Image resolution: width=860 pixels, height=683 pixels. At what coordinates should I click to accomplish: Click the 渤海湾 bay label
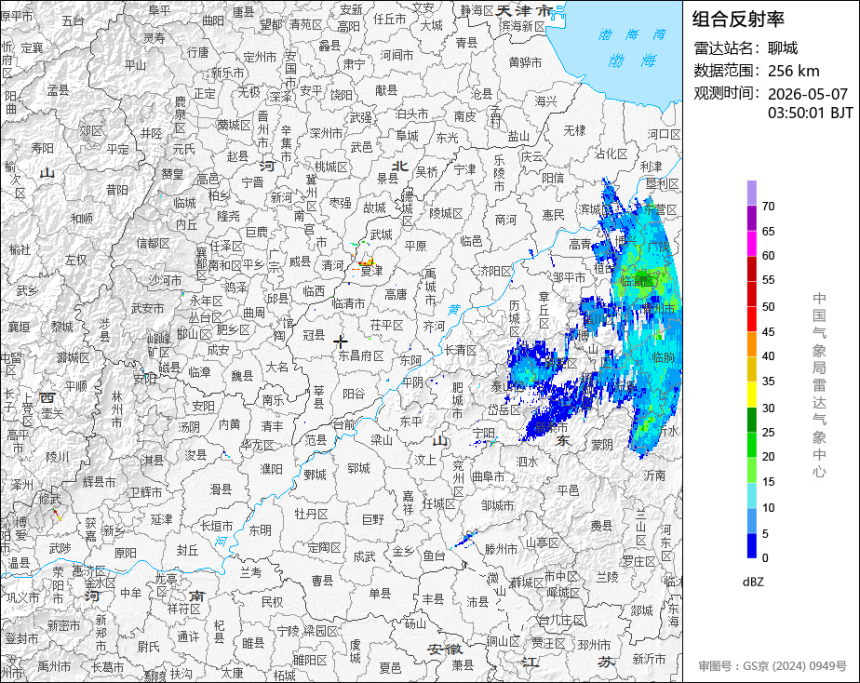[632, 35]
